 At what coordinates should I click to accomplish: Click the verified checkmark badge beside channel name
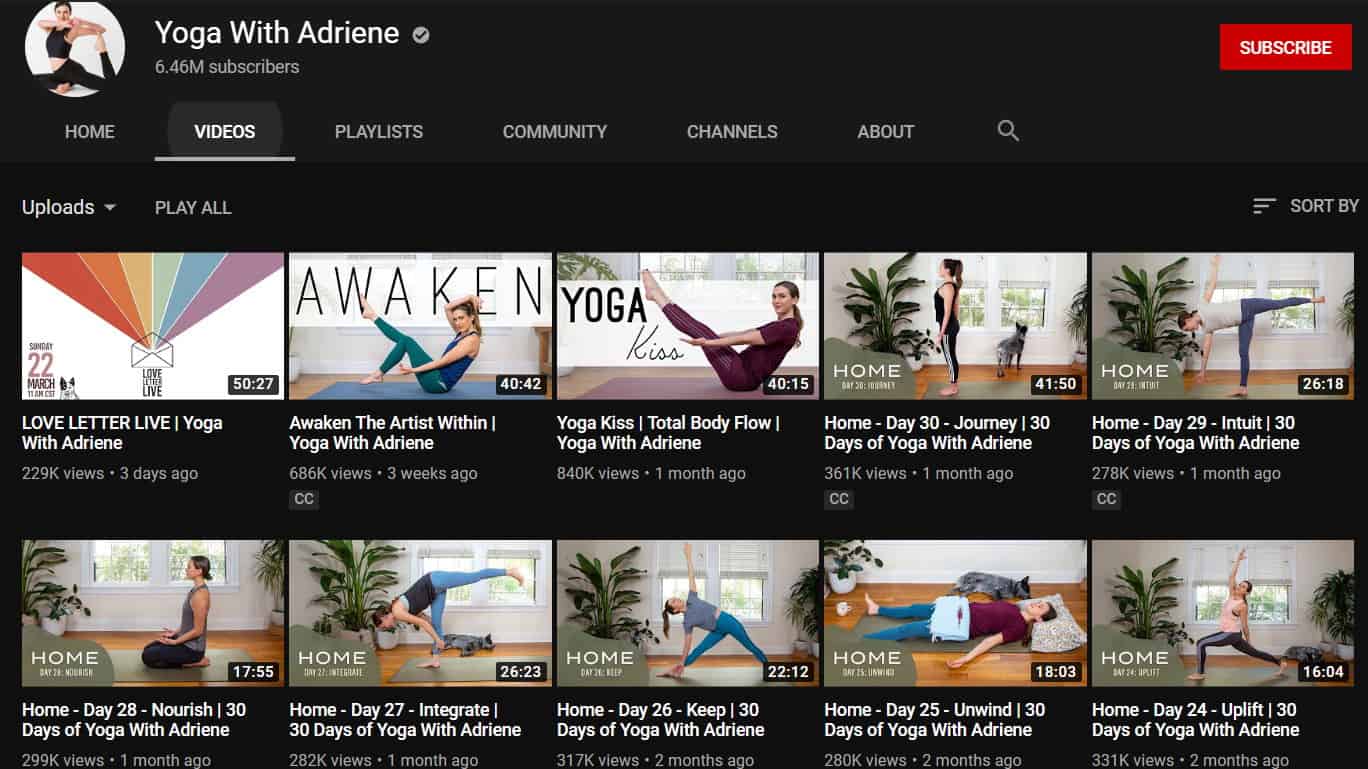421,35
